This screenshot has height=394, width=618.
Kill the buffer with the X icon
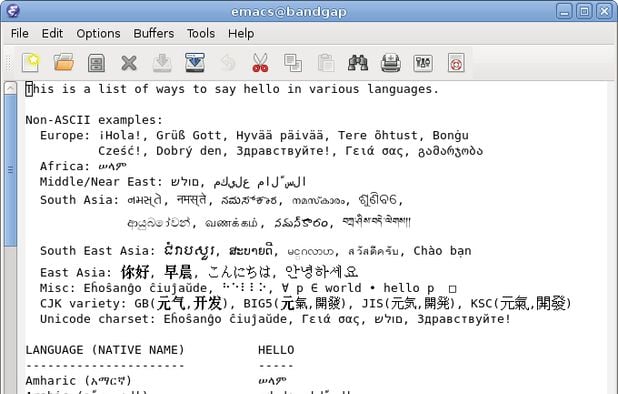click(x=129, y=63)
